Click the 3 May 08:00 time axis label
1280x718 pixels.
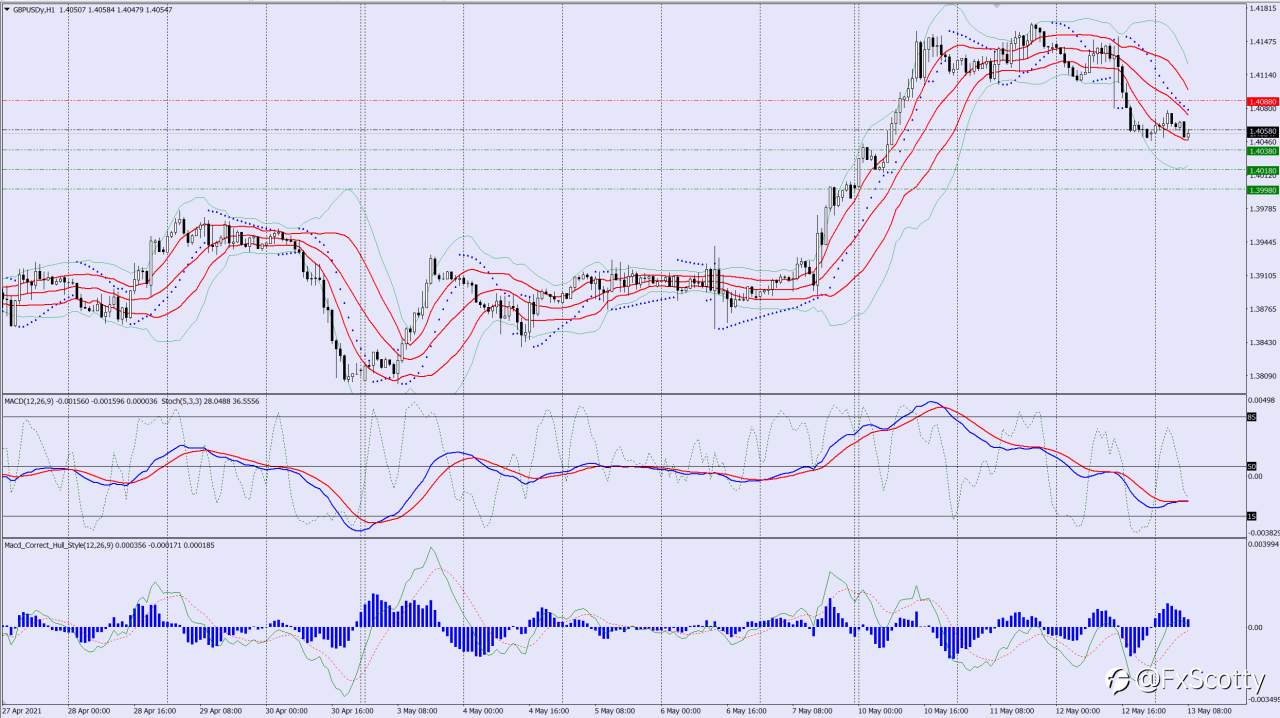pyautogui.click(x=419, y=711)
